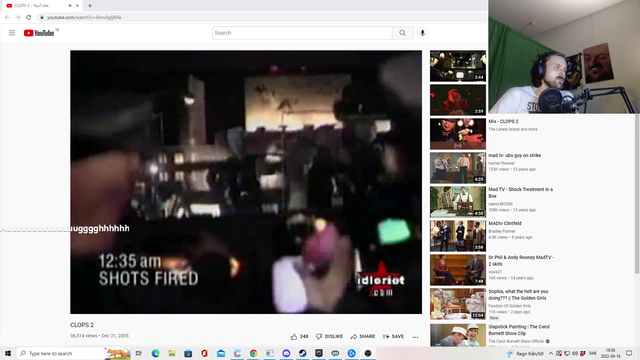This screenshot has height=360, width=640.
Task: Open the volume control in the tray
Action: [575, 353]
